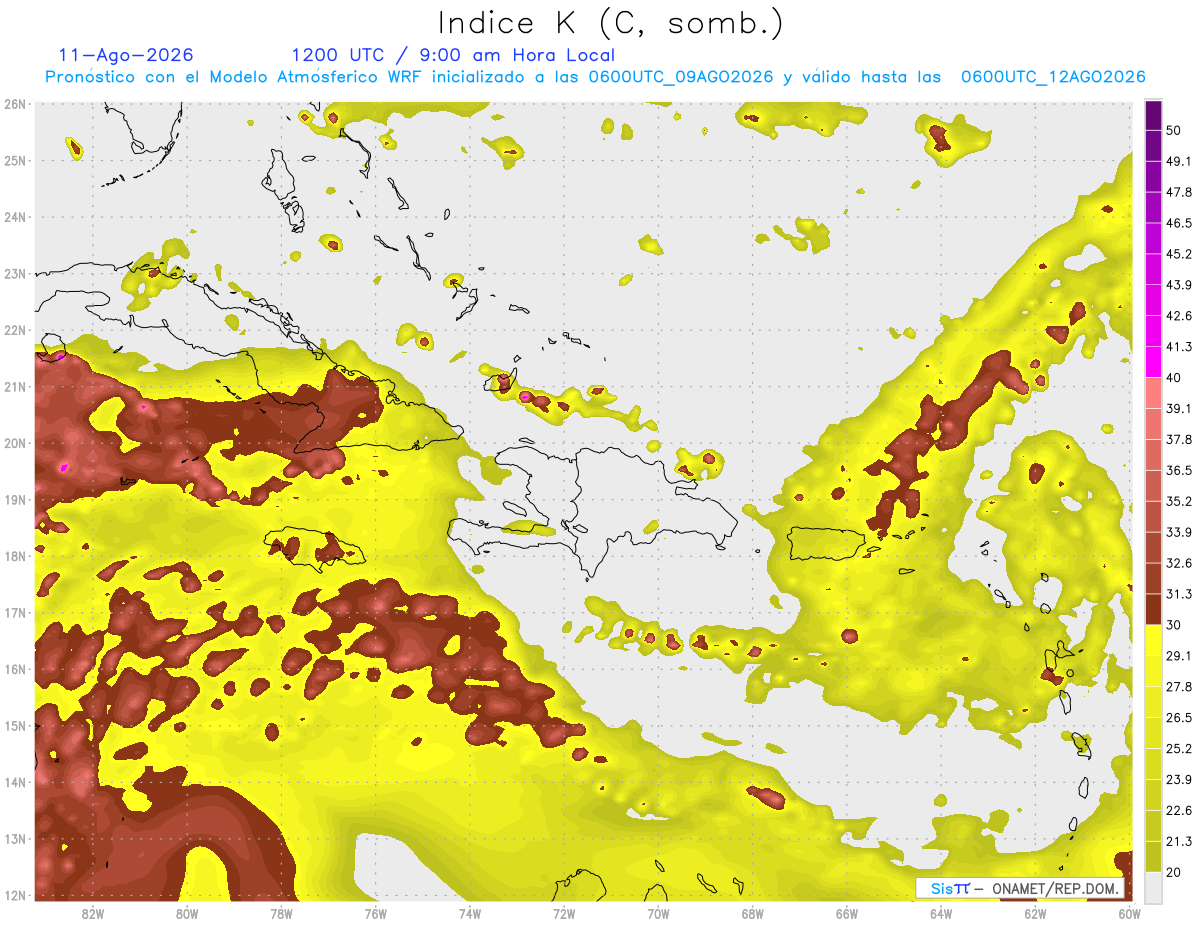Viewport: 1200px width, 927px height.
Task: Click the "80W" longitude axis label
Action: (x=186, y=913)
